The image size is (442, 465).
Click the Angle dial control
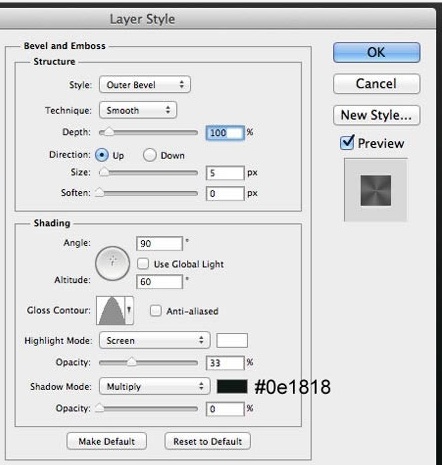(x=112, y=263)
